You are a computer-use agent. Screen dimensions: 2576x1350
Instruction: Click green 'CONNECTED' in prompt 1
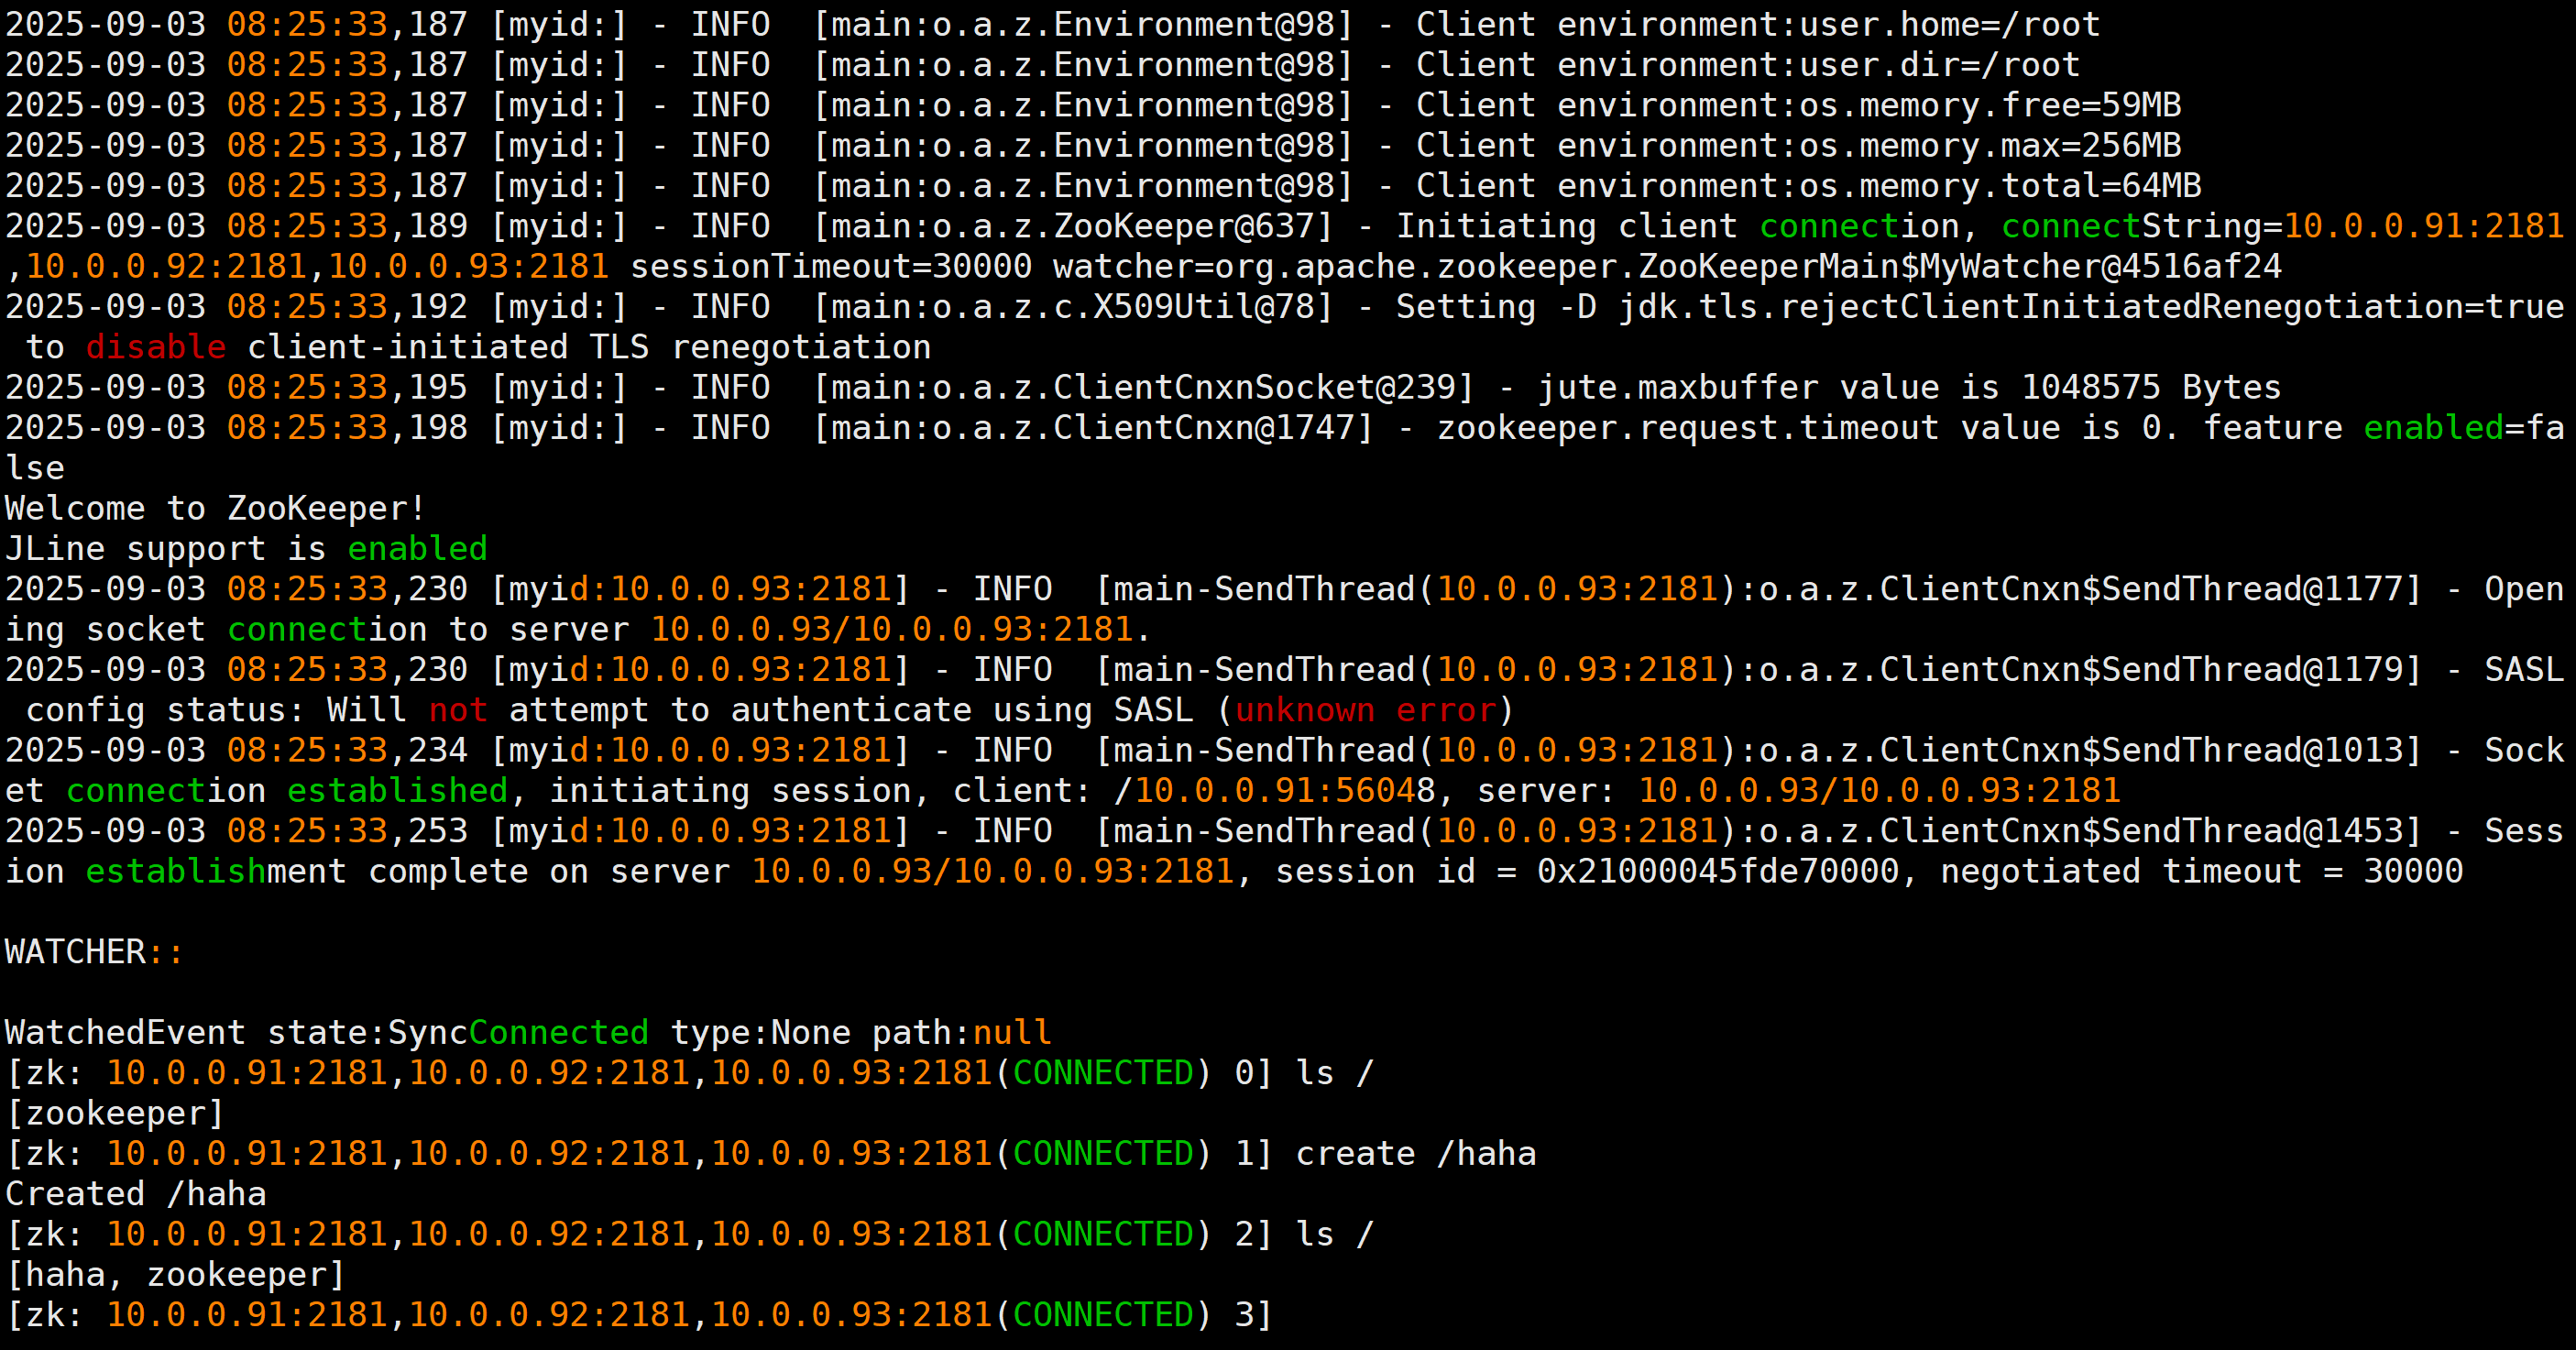(x=1103, y=1153)
